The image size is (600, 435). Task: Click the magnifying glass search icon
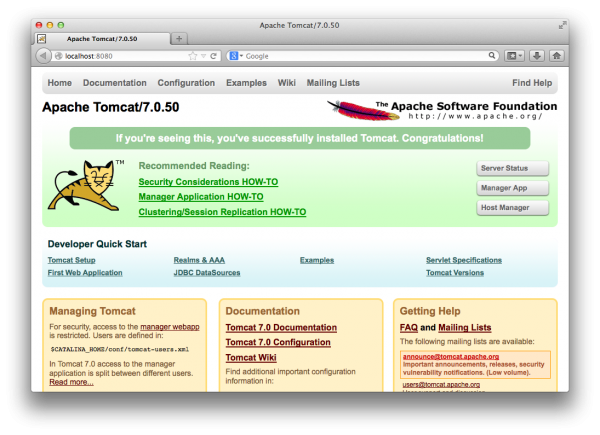pos(492,55)
